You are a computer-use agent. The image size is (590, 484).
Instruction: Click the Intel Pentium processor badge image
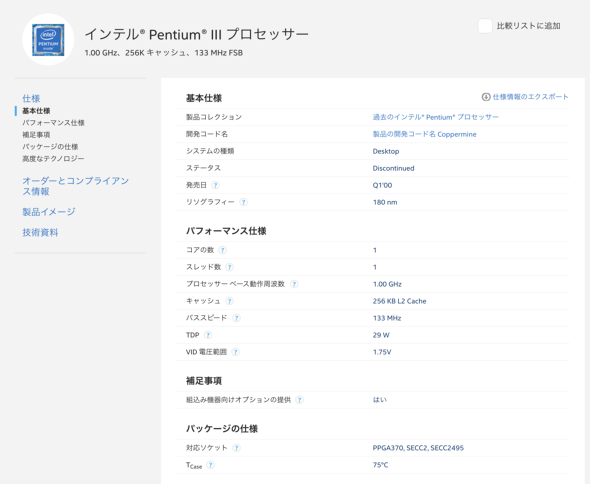48,40
